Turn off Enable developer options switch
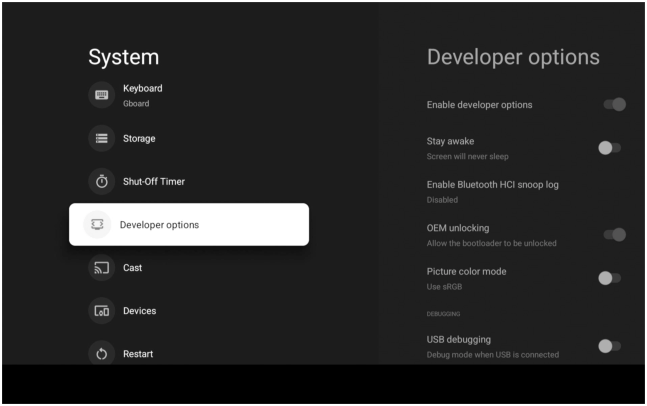 pos(614,104)
